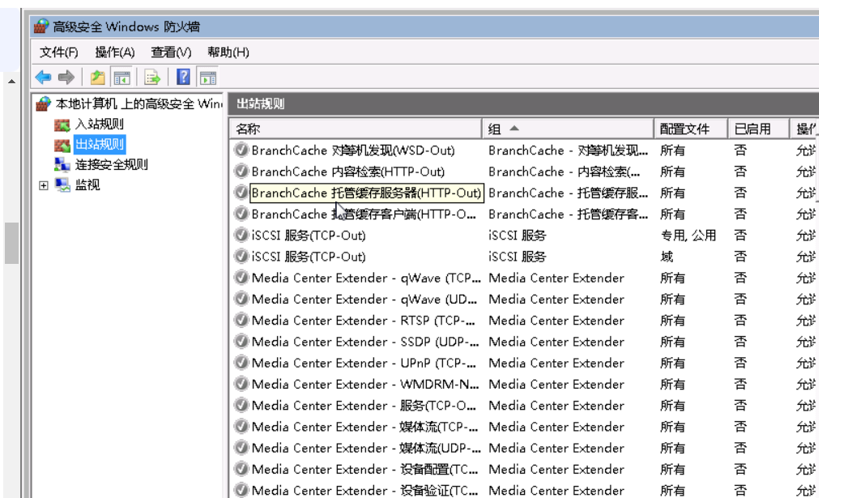Open the 操作(A) menu
This screenshot has width=852, height=498.
tap(115, 52)
